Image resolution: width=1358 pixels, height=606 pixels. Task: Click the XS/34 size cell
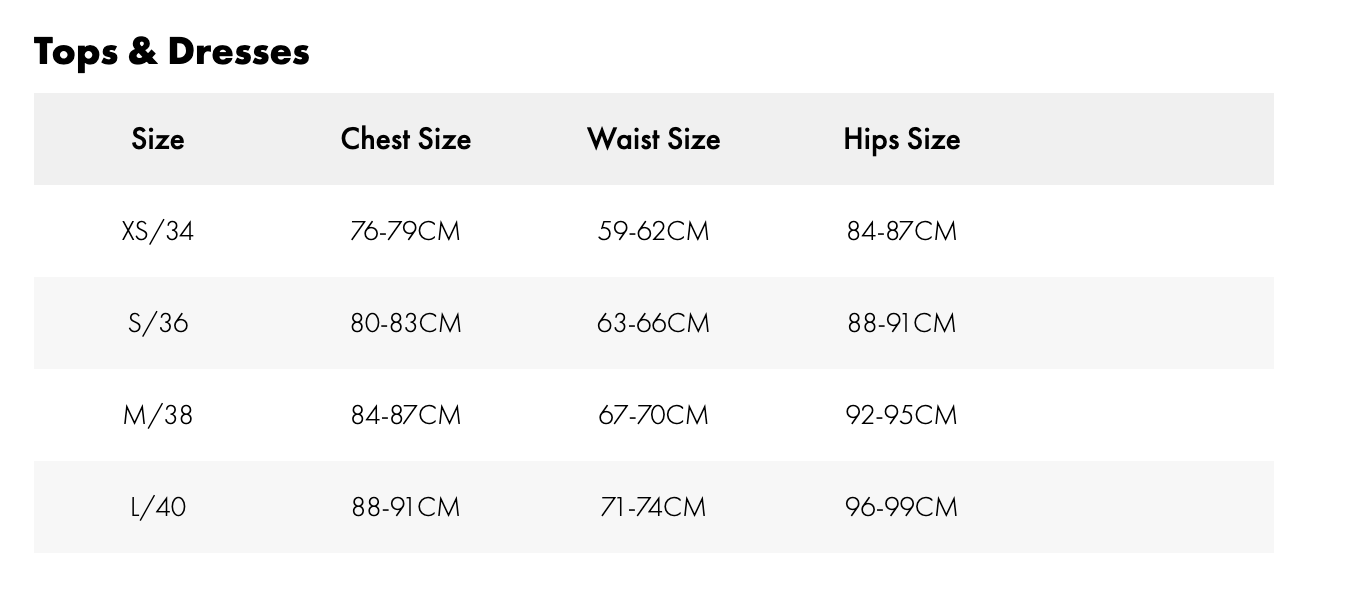(x=158, y=231)
